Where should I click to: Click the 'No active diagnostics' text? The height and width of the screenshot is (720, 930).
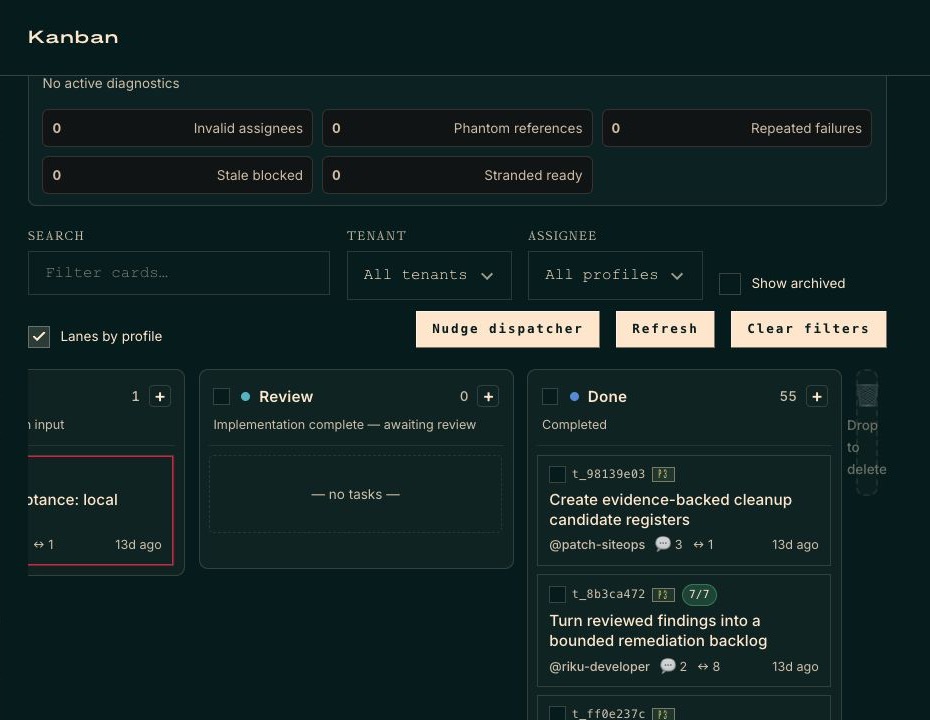click(x=111, y=84)
